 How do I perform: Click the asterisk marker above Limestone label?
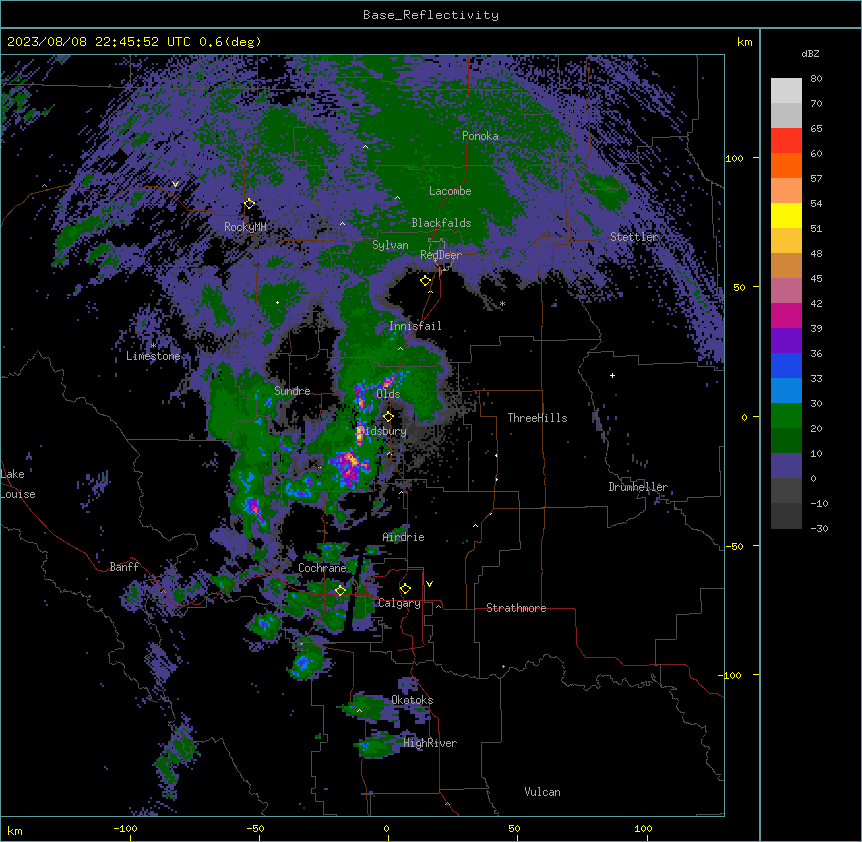[154, 346]
